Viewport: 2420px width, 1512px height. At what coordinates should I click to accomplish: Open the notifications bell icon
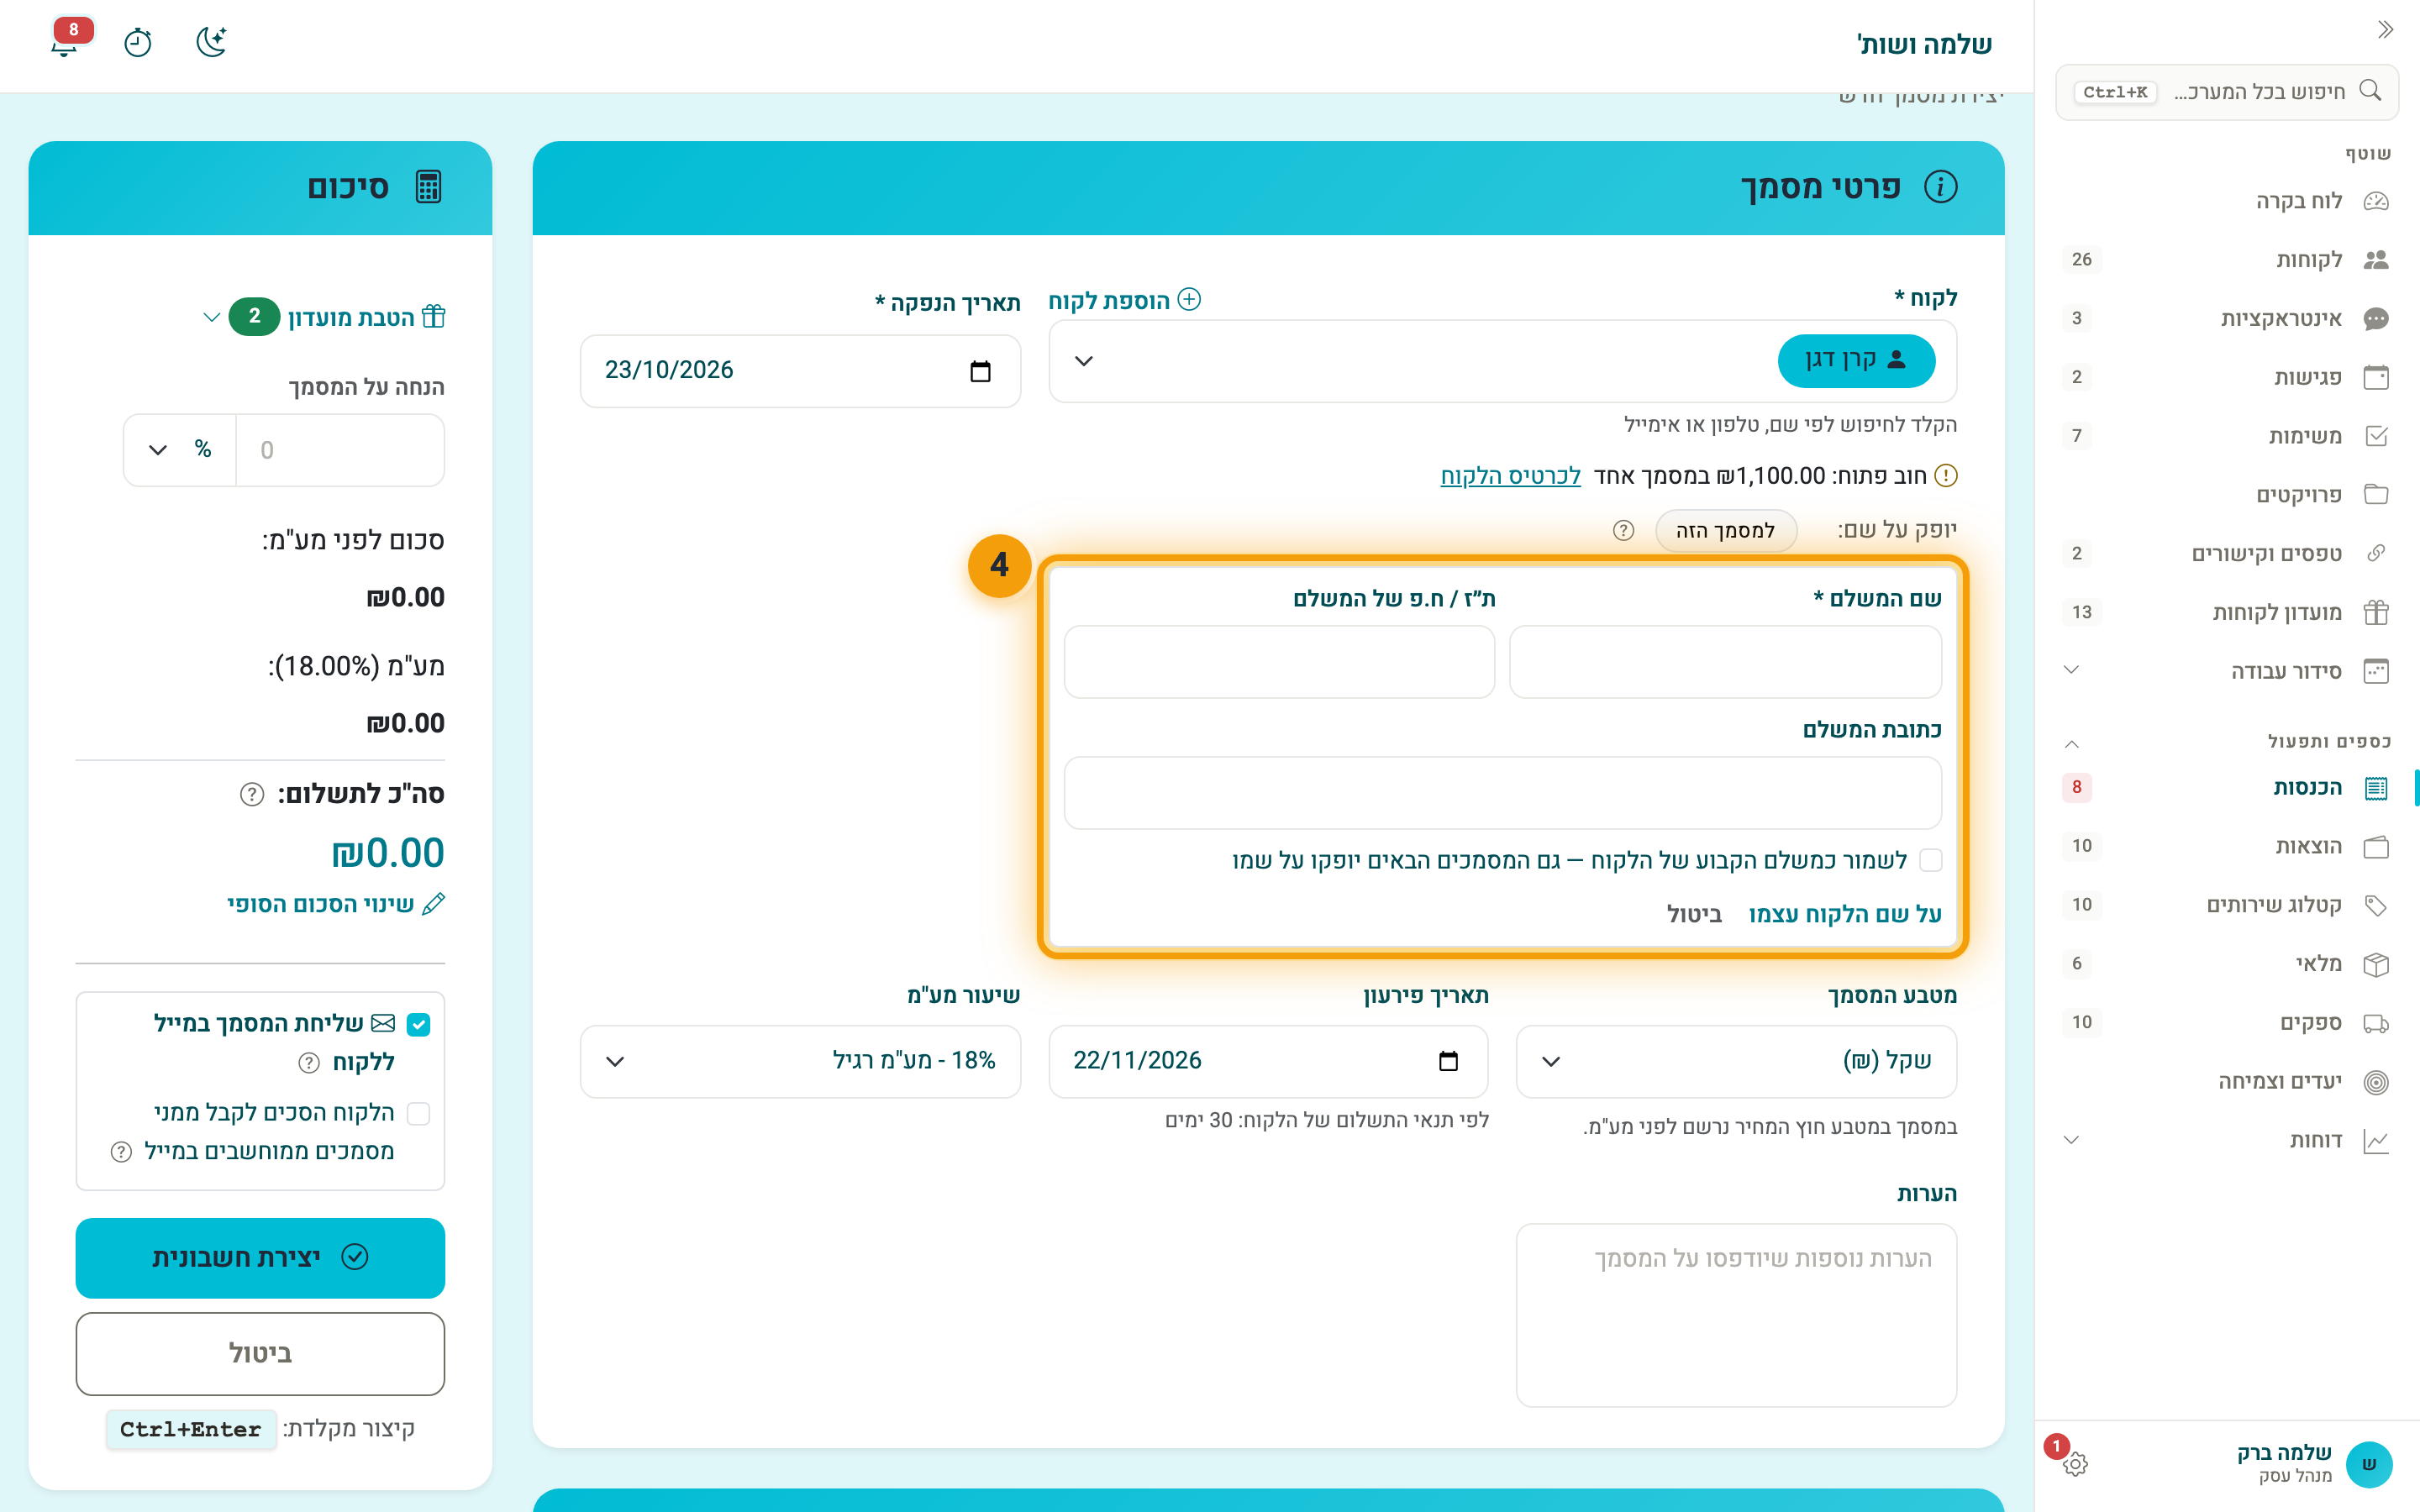point(65,42)
